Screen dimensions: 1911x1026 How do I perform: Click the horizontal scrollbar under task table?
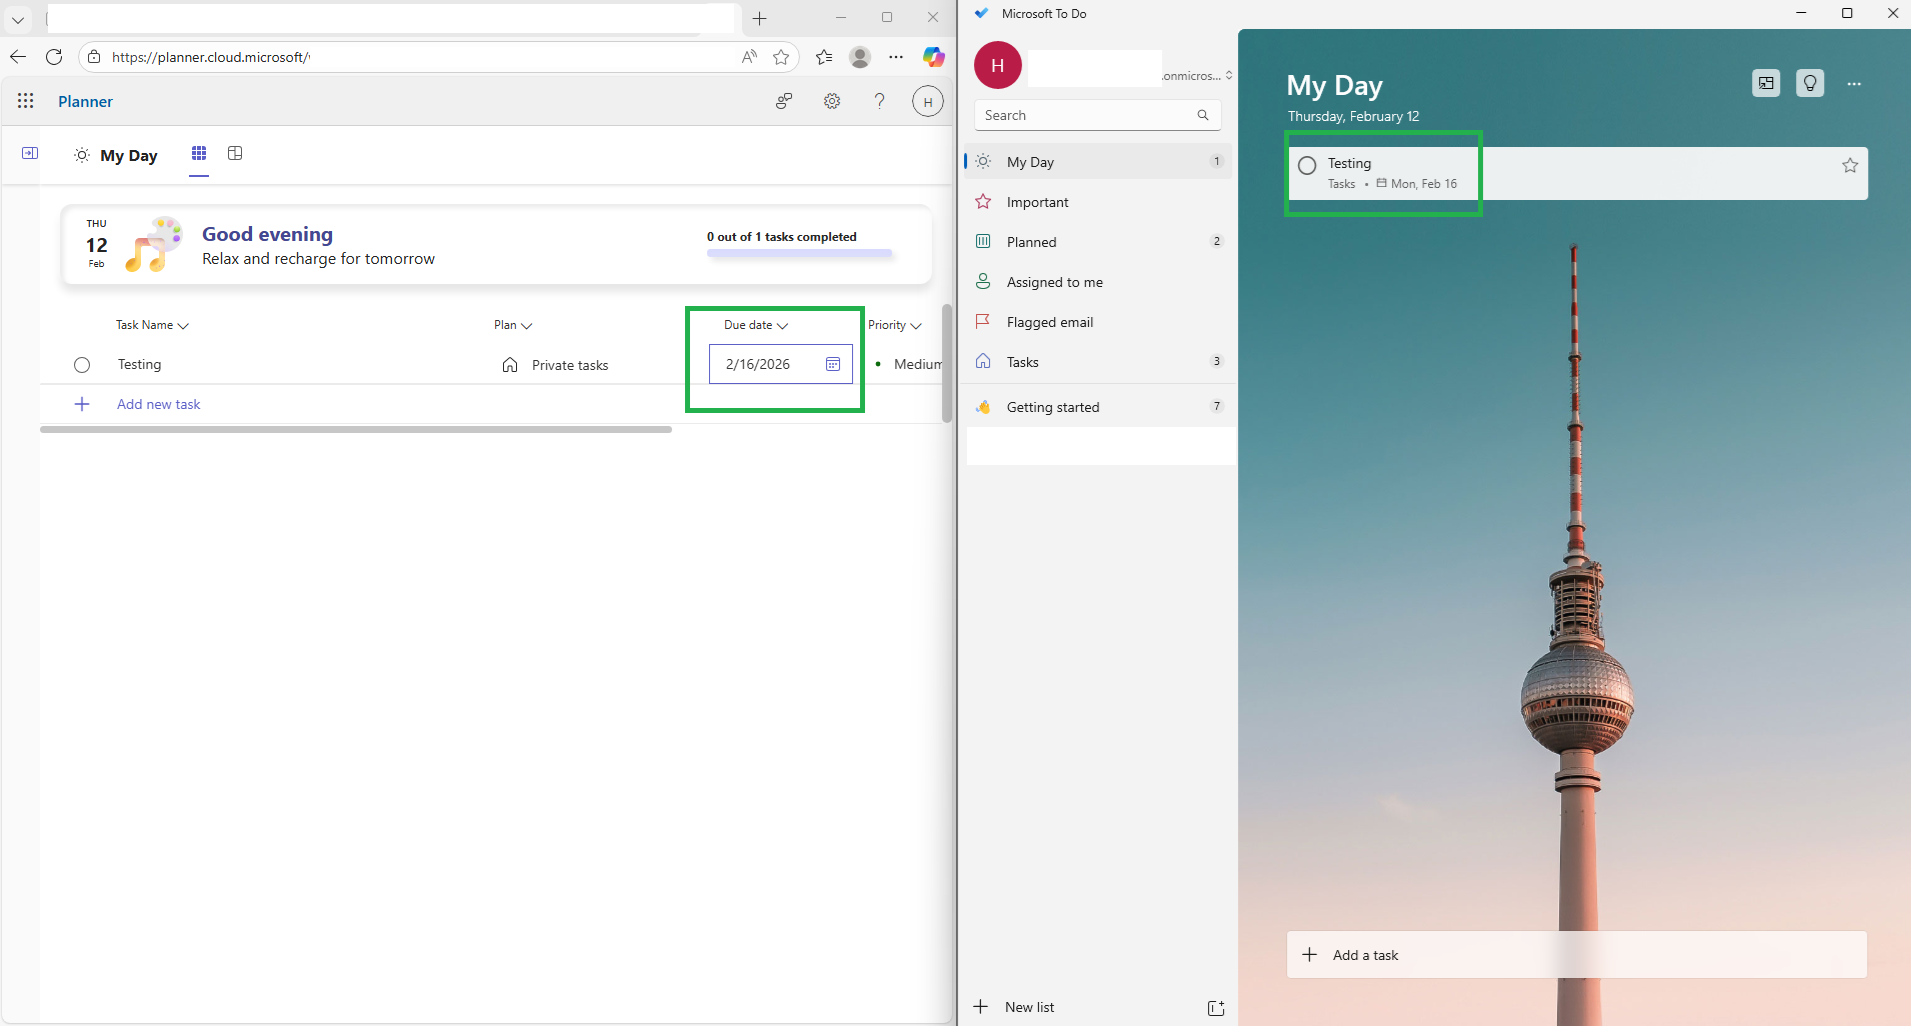[356, 429]
